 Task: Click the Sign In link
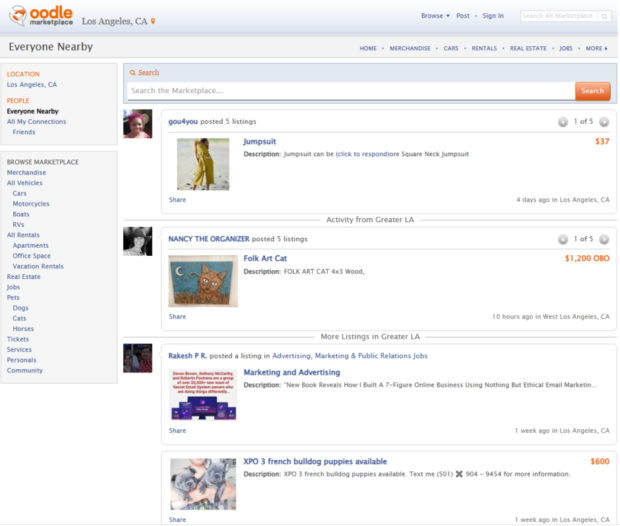point(492,16)
